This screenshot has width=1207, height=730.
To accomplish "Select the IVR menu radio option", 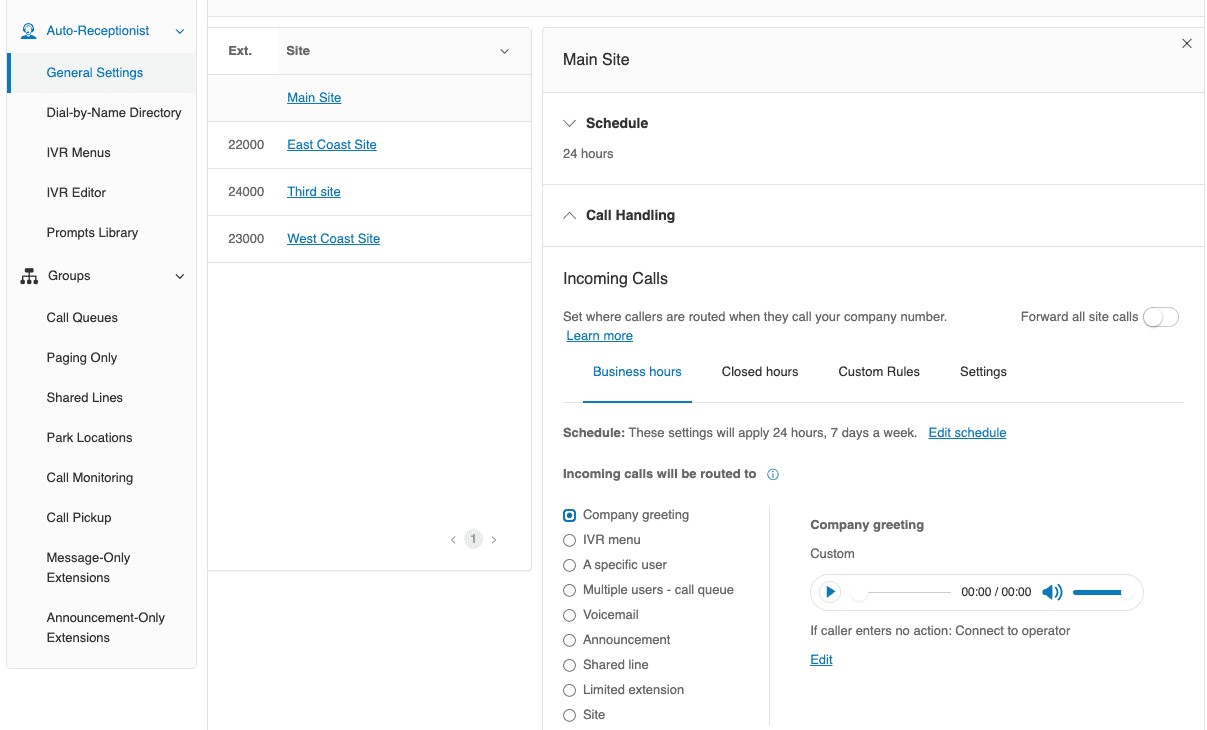I will (x=570, y=540).
